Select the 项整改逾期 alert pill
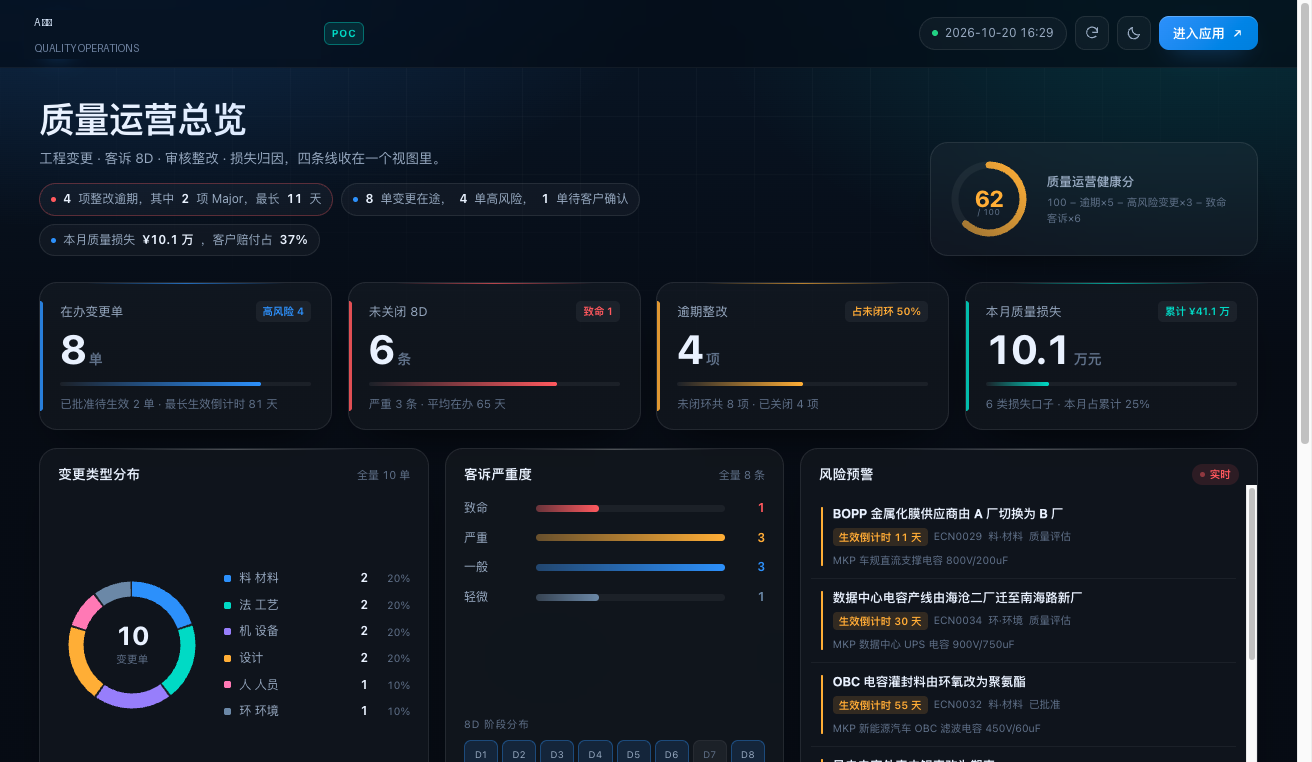The width and height of the screenshot is (1312, 762). (186, 199)
